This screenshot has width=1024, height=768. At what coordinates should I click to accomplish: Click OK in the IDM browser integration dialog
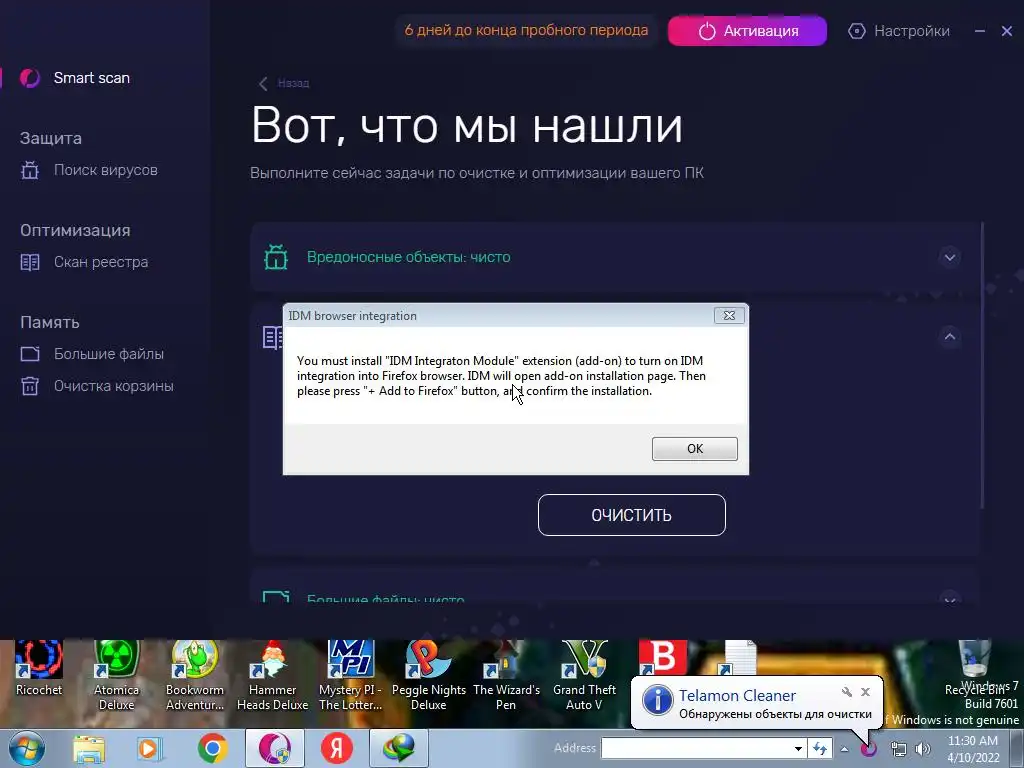(x=695, y=449)
